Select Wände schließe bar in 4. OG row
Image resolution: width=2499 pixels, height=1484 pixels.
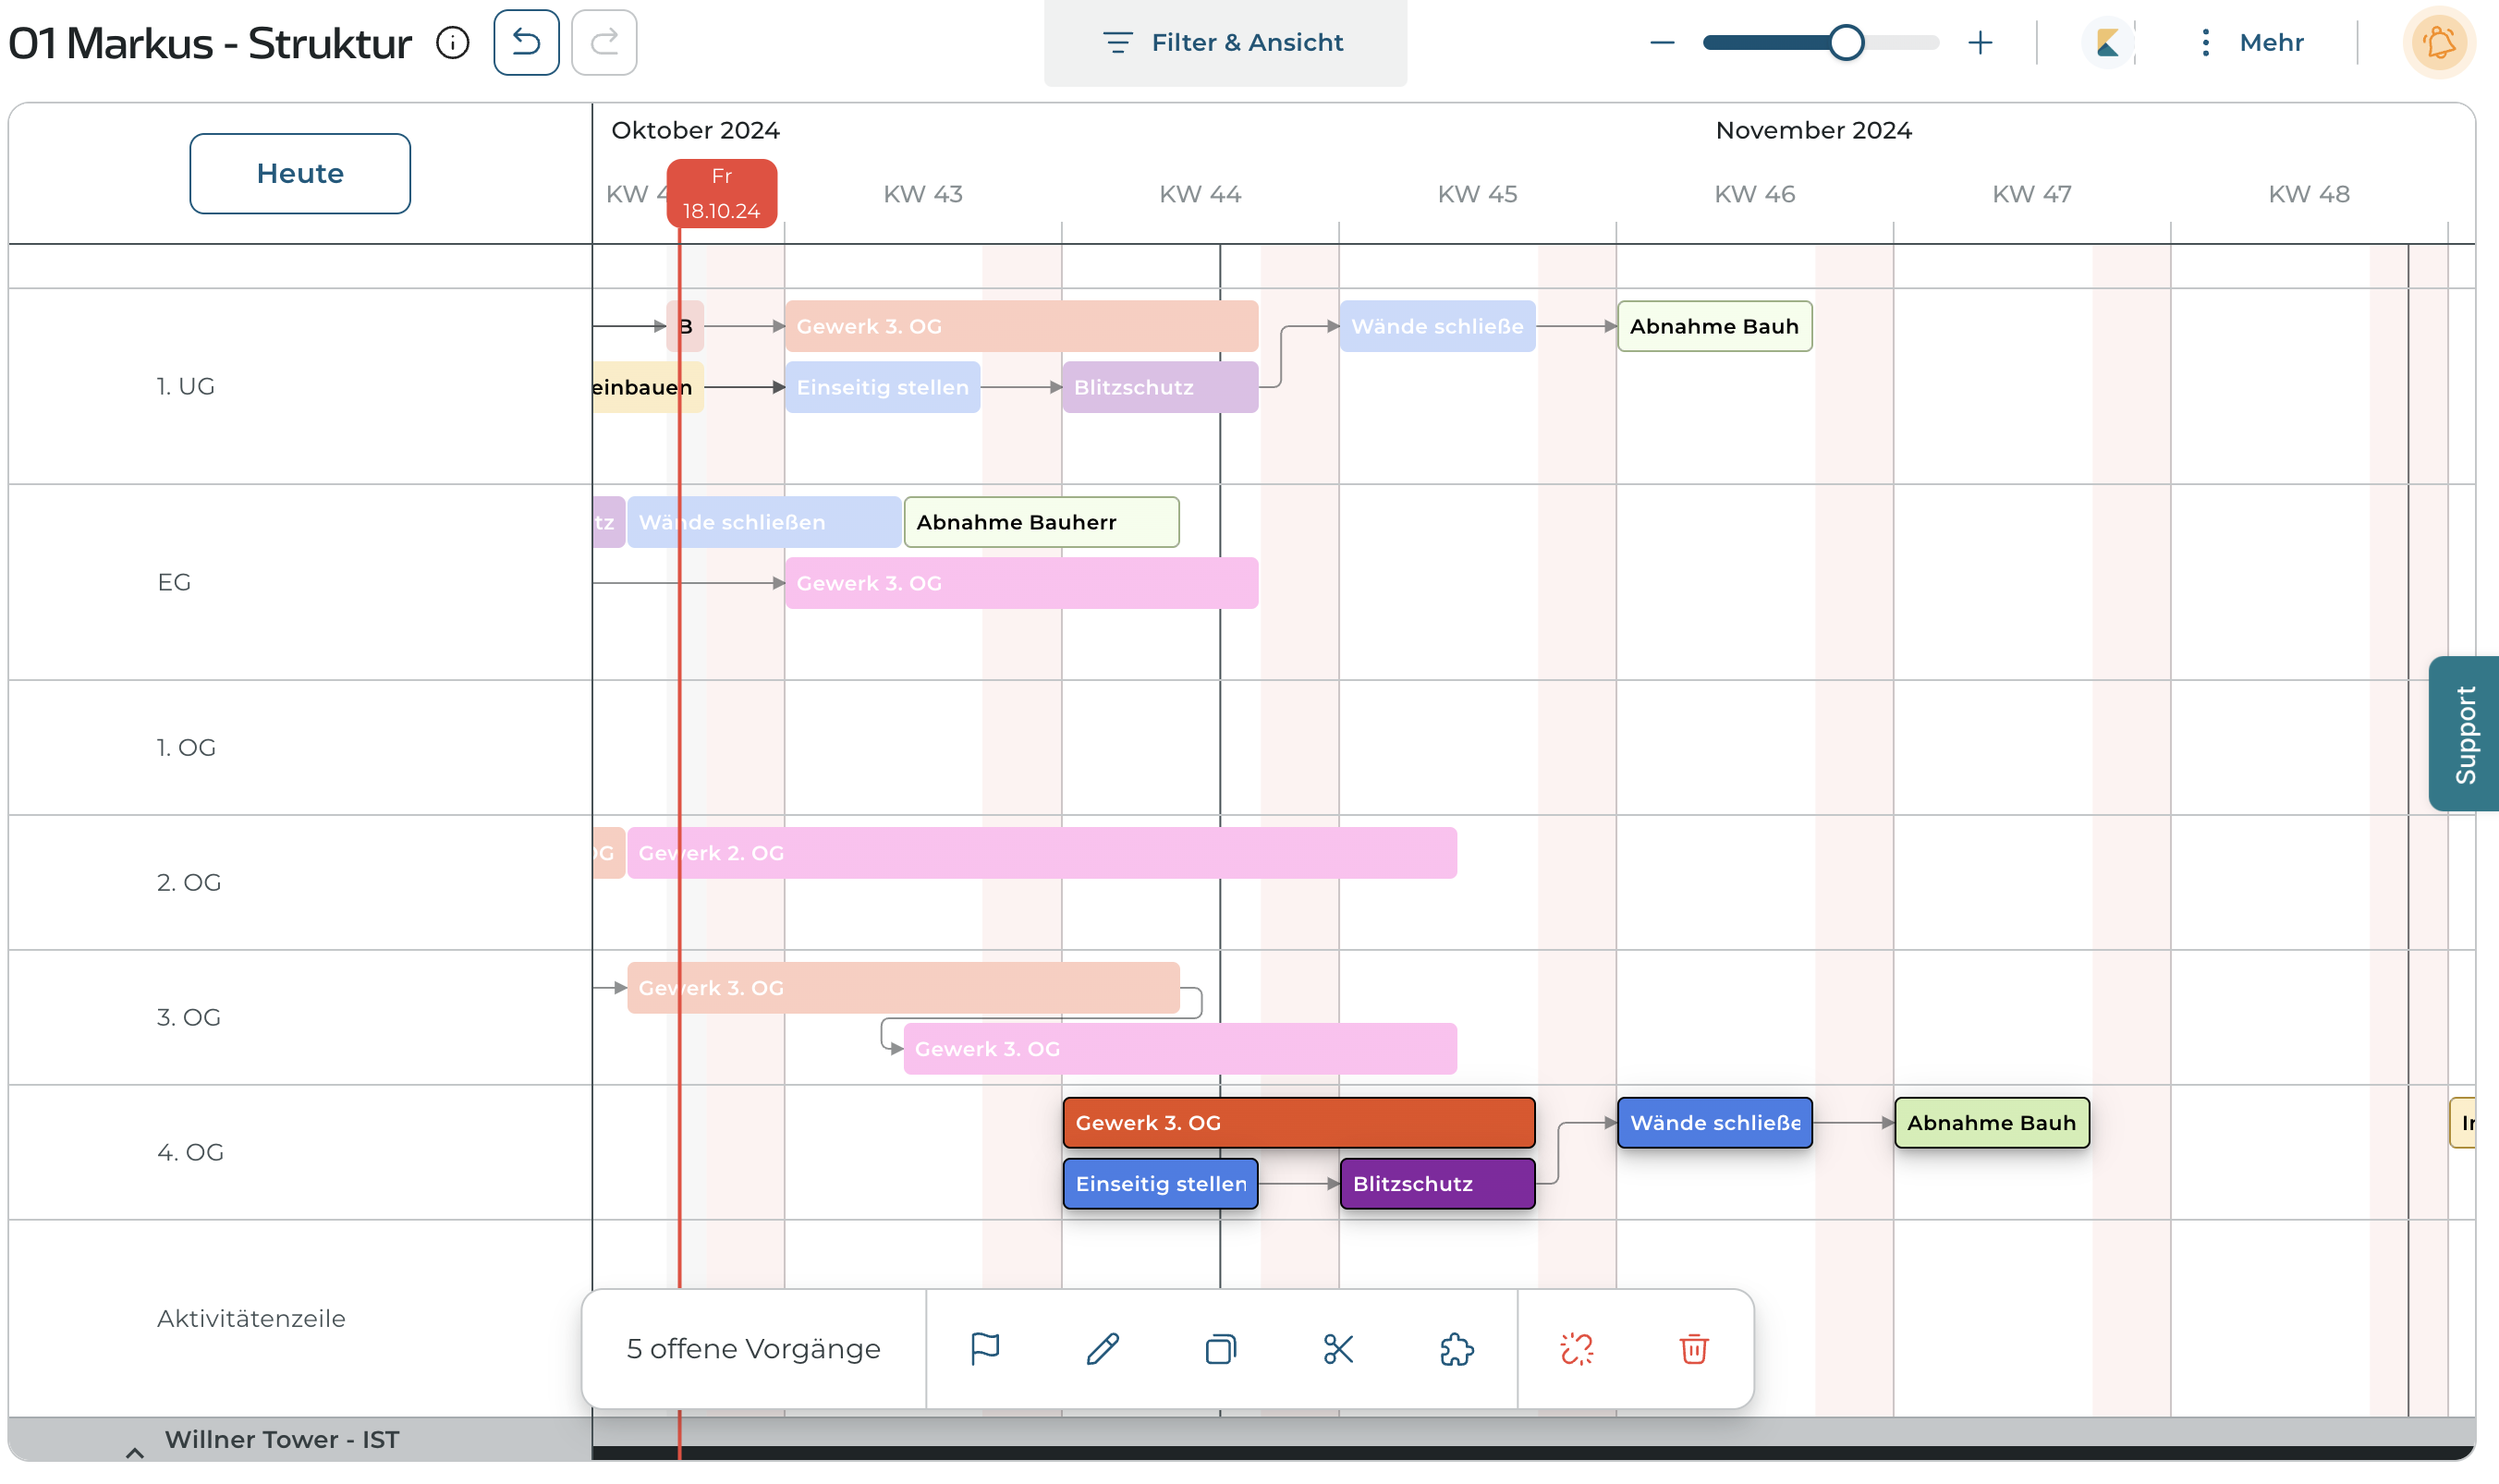pos(1715,1123)
